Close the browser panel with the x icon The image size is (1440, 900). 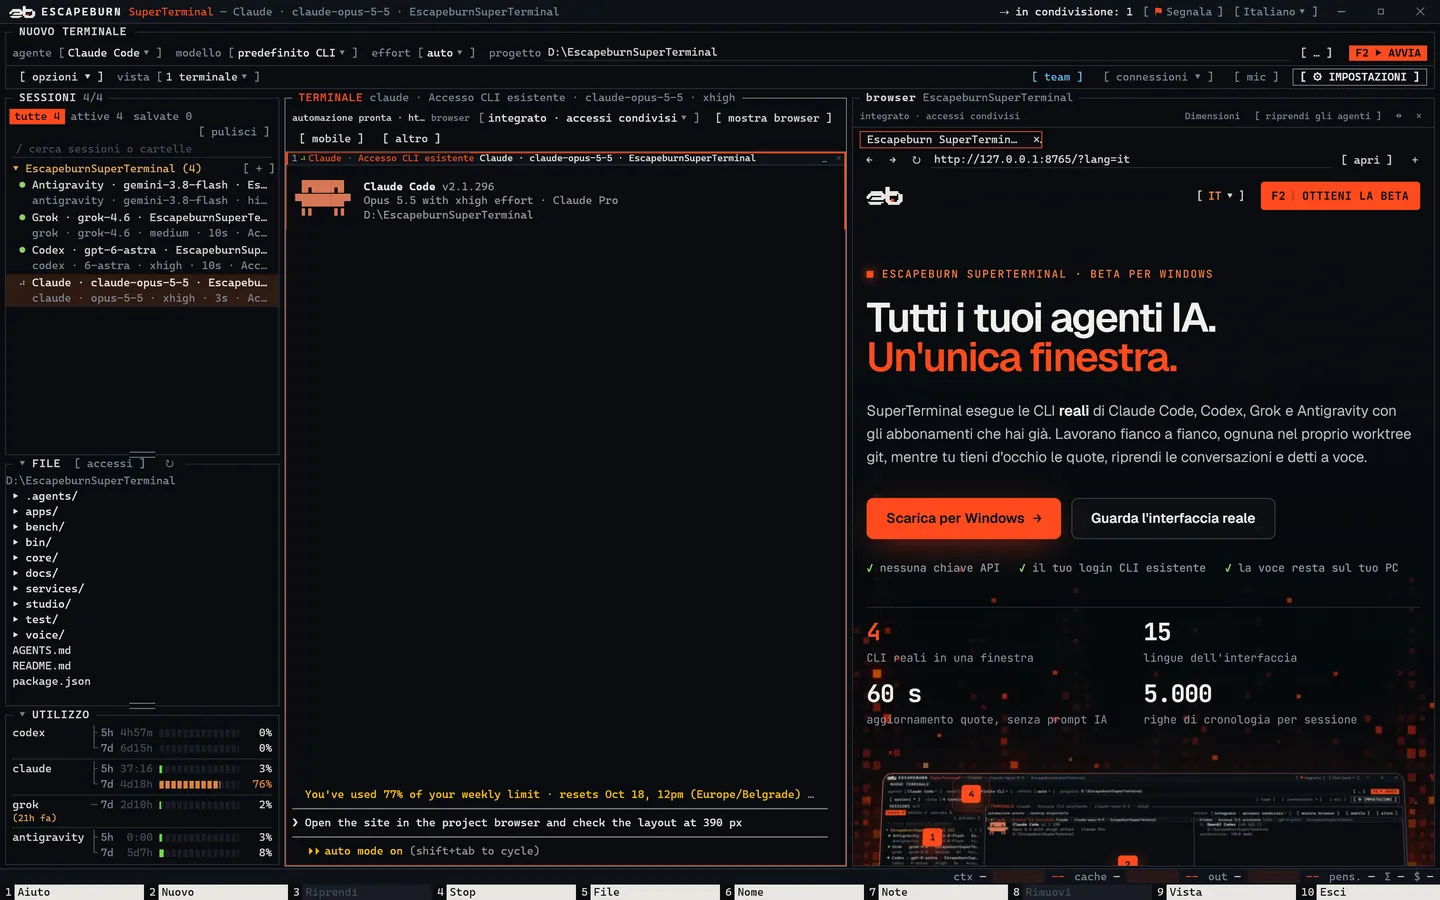click(x=1418, y=116)
